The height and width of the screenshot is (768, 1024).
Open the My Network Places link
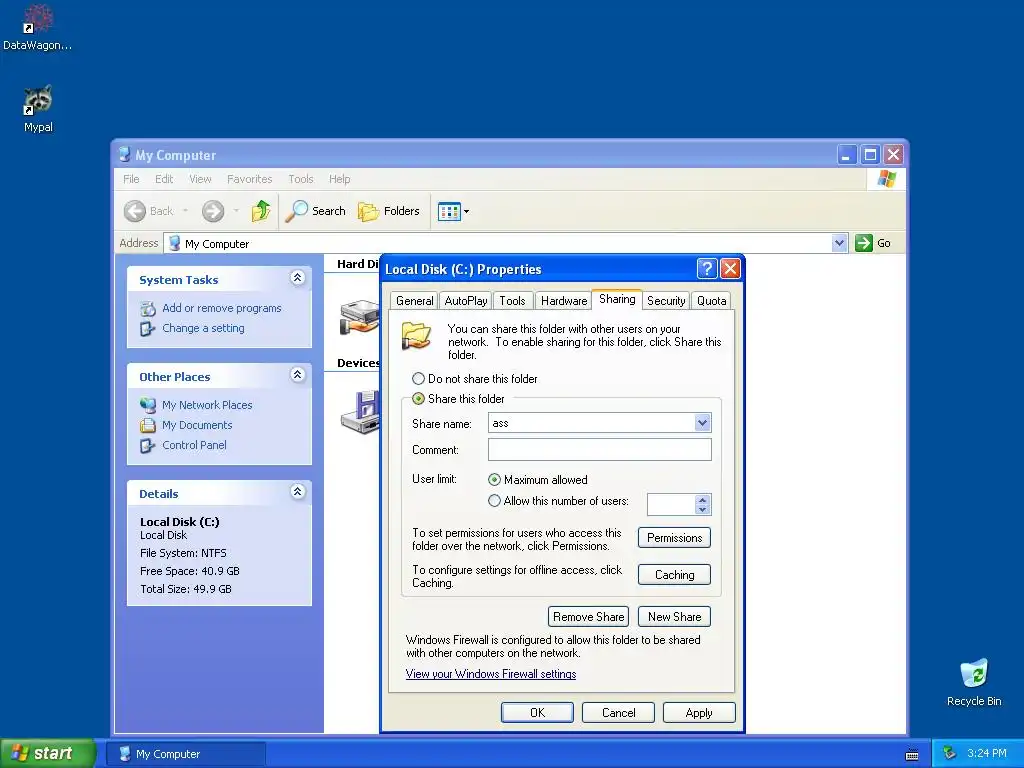click(207, 405)
